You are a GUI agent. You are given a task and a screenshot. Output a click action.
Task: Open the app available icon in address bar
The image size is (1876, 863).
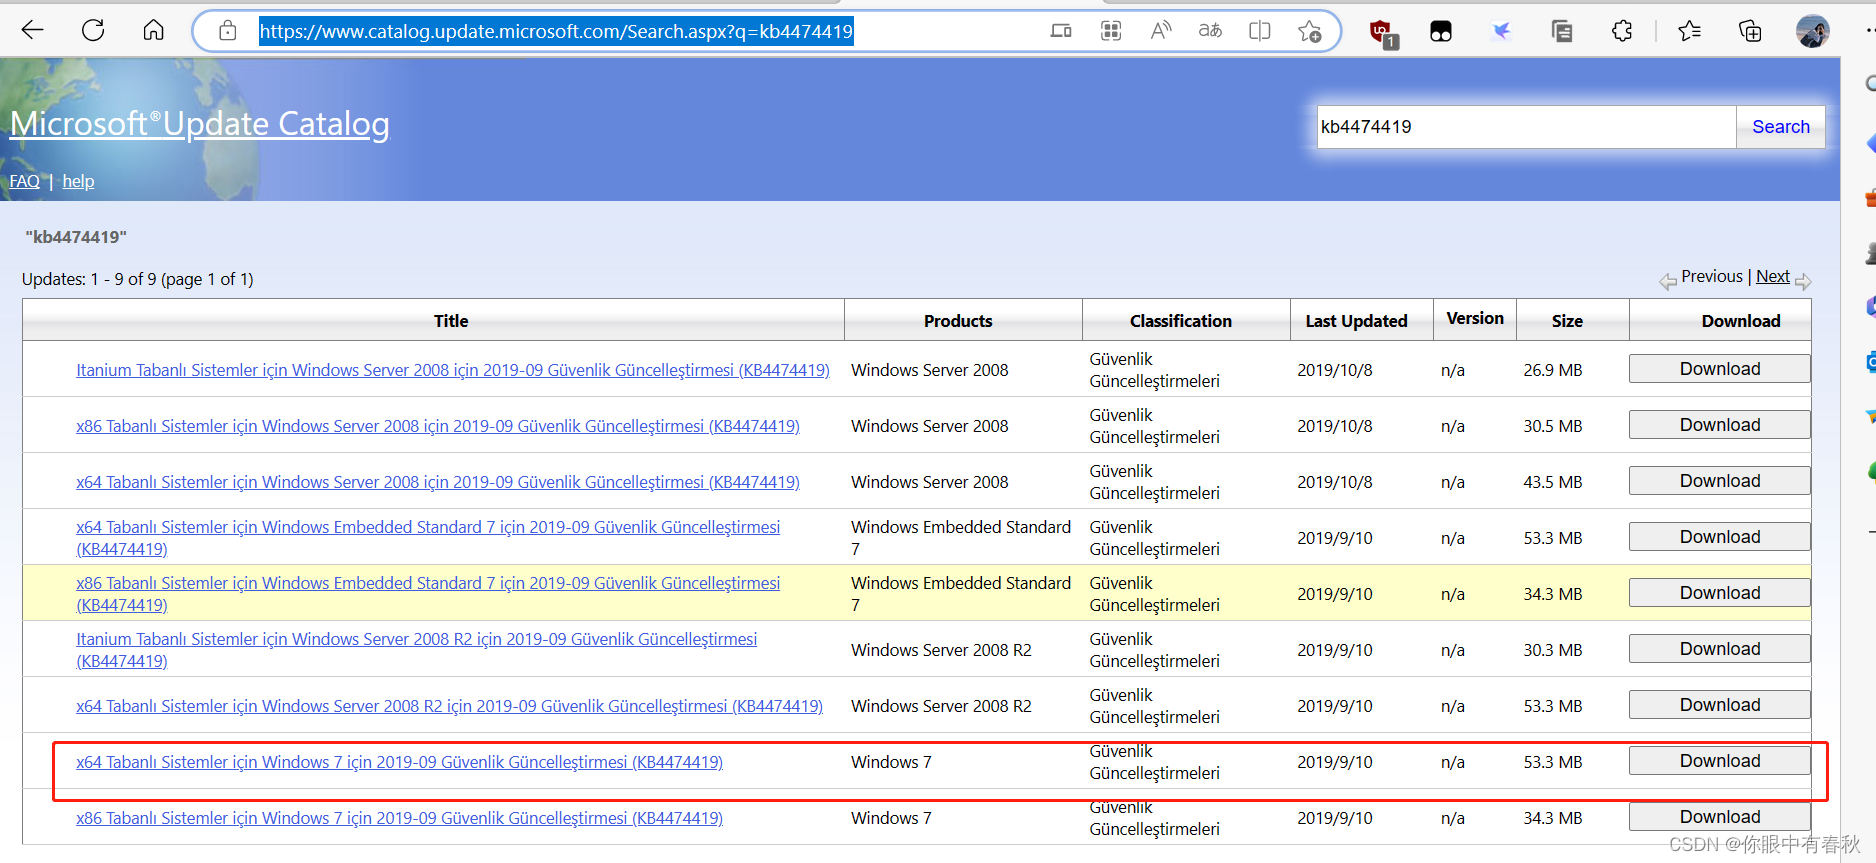point(1061,31)
